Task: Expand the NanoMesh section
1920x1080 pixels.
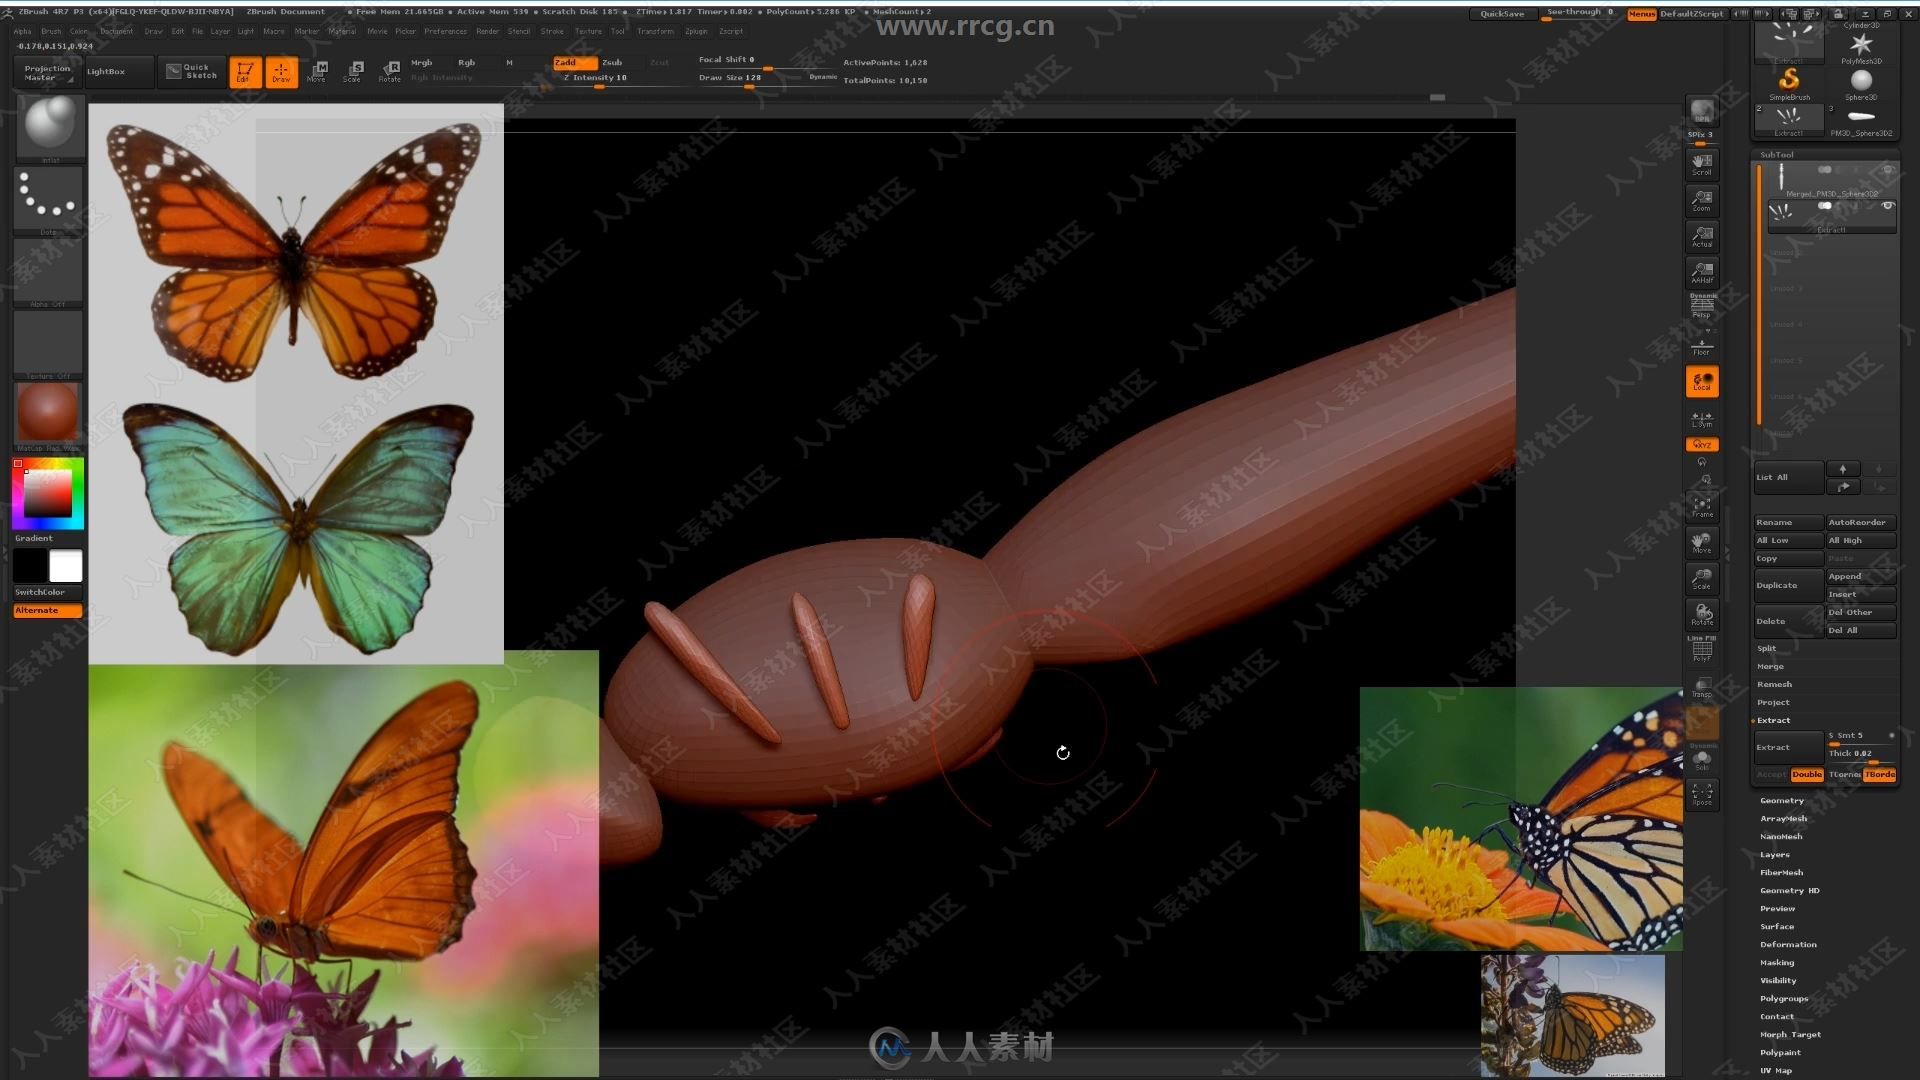Action: 1781,836
